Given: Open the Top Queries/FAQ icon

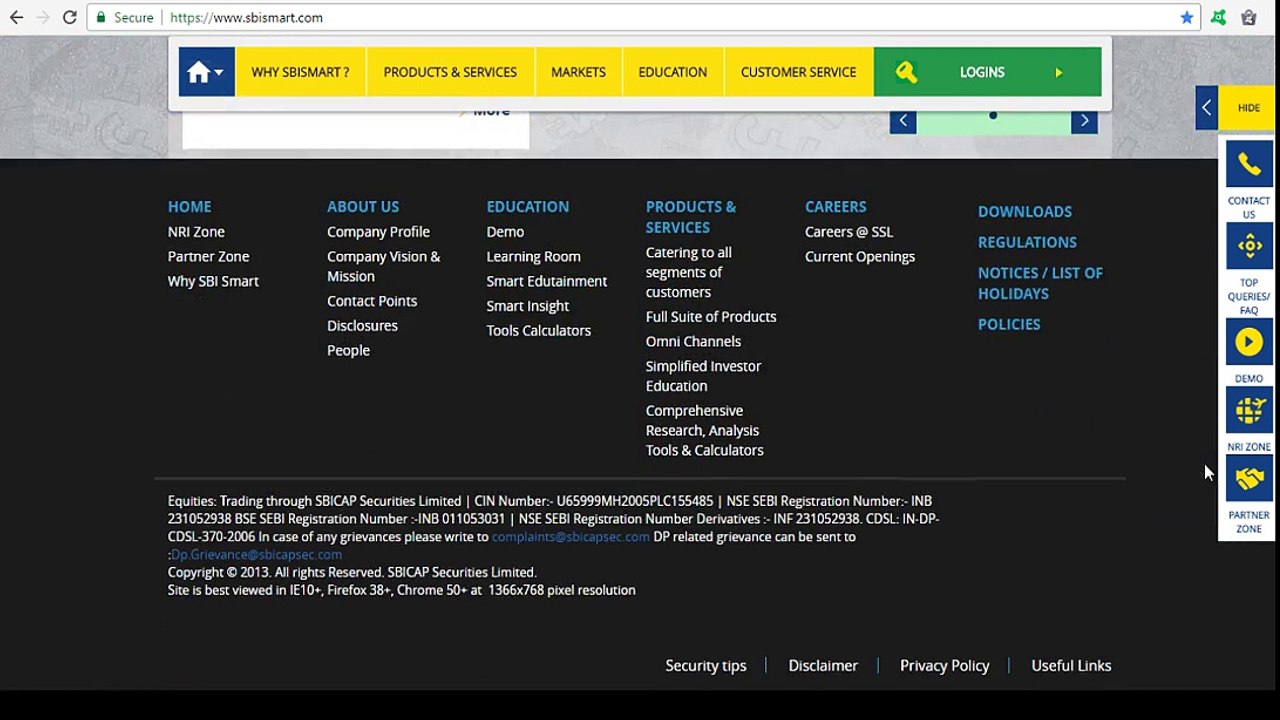Looking at the screenshot, I should pyautogui.click(x=1249, y=246).
